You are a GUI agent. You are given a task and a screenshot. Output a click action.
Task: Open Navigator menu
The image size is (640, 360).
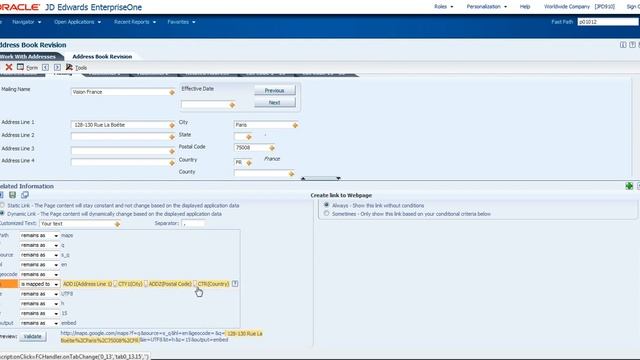point(27,22)
